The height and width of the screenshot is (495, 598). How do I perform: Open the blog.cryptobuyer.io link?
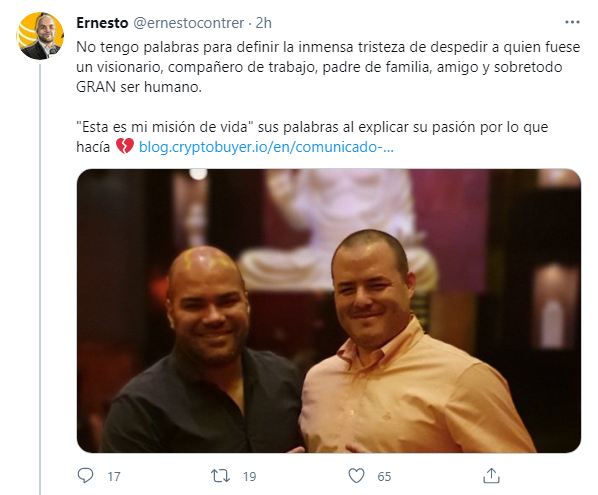pos(266,147)
